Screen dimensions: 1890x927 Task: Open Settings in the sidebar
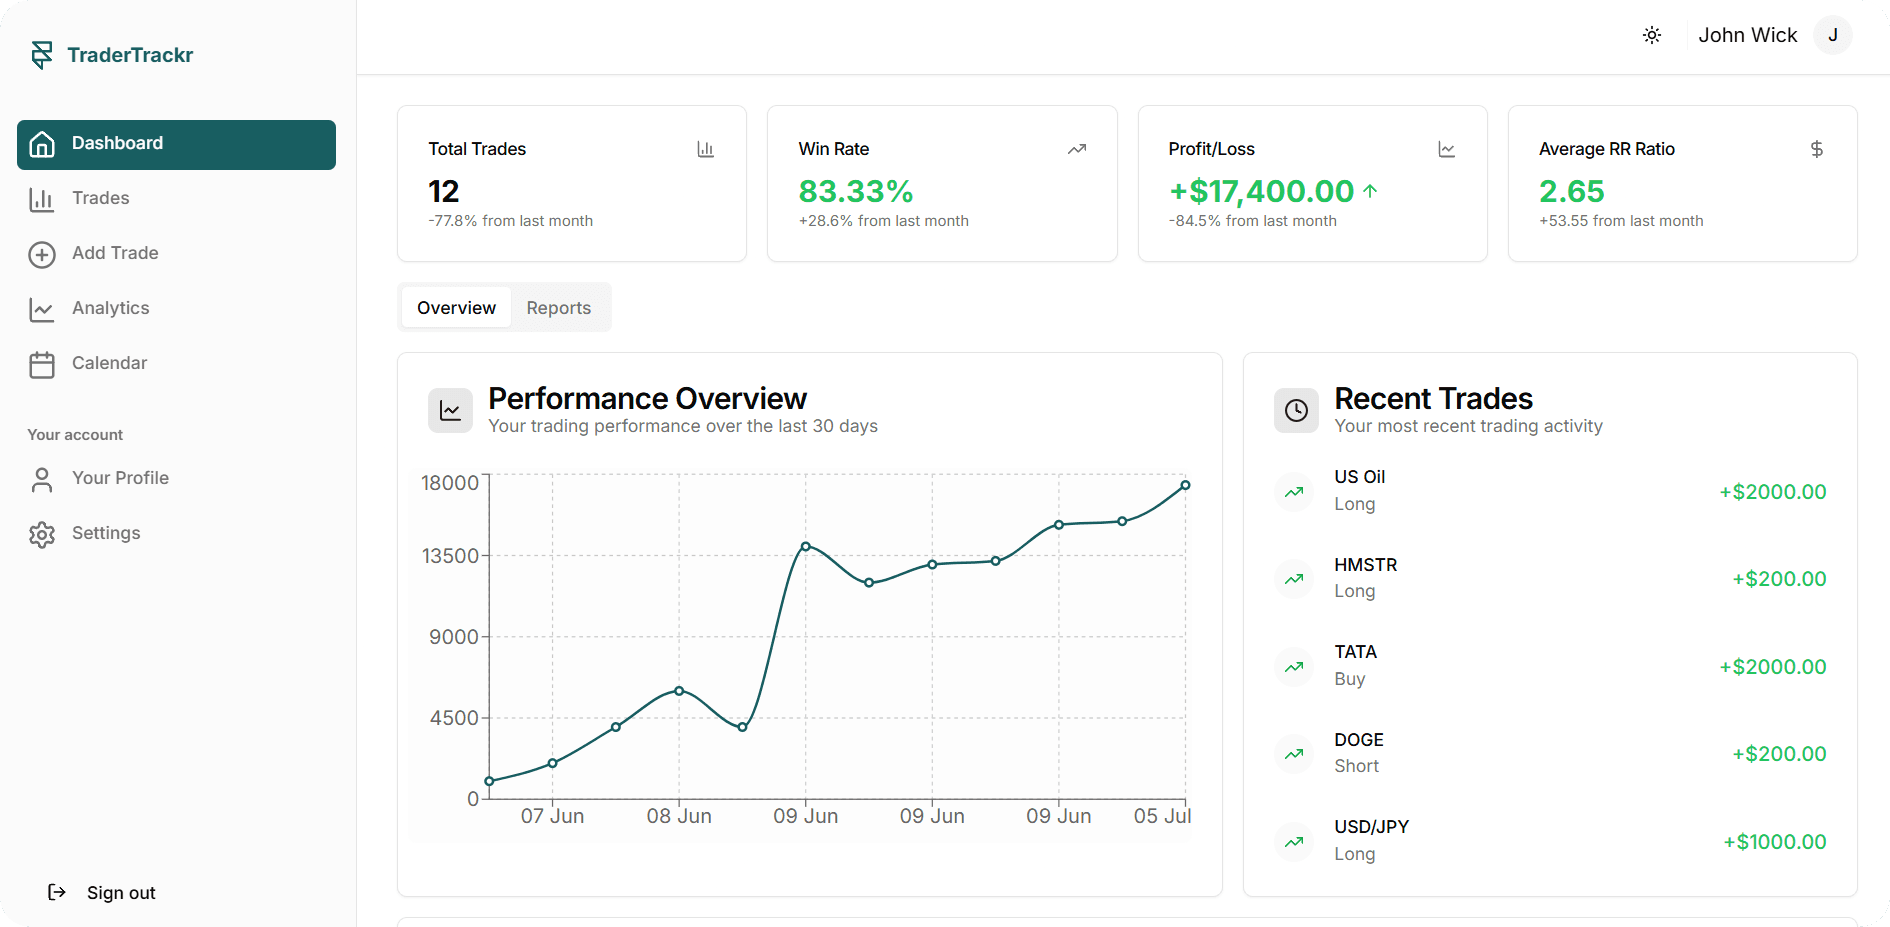pyautogui.click(x=106, y=533)
